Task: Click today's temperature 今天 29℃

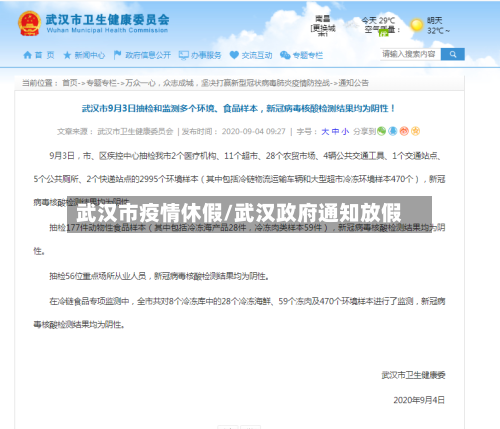Action: pos(378,21)
